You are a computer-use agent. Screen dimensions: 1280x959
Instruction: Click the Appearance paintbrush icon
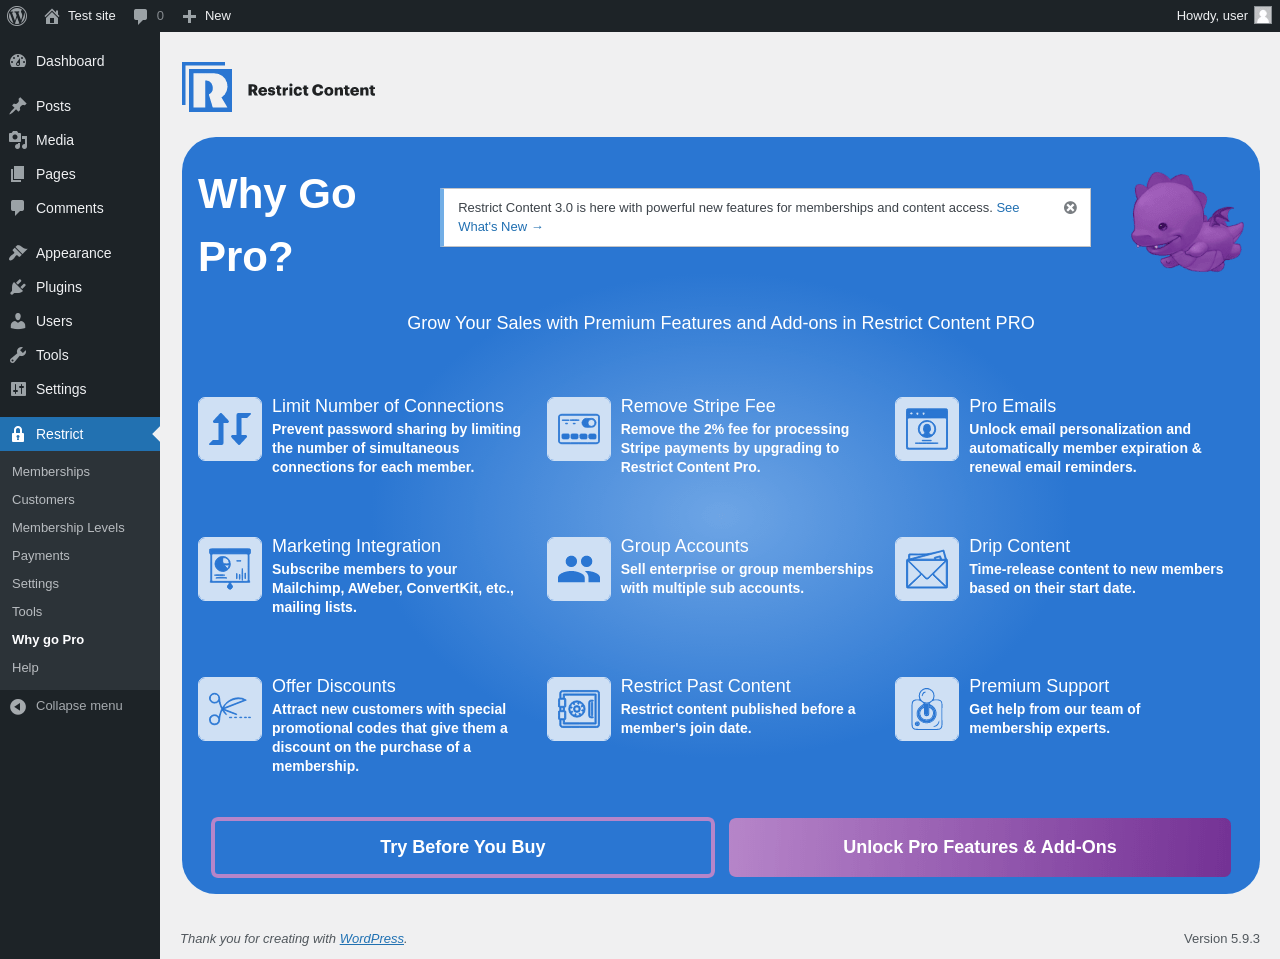18,253
